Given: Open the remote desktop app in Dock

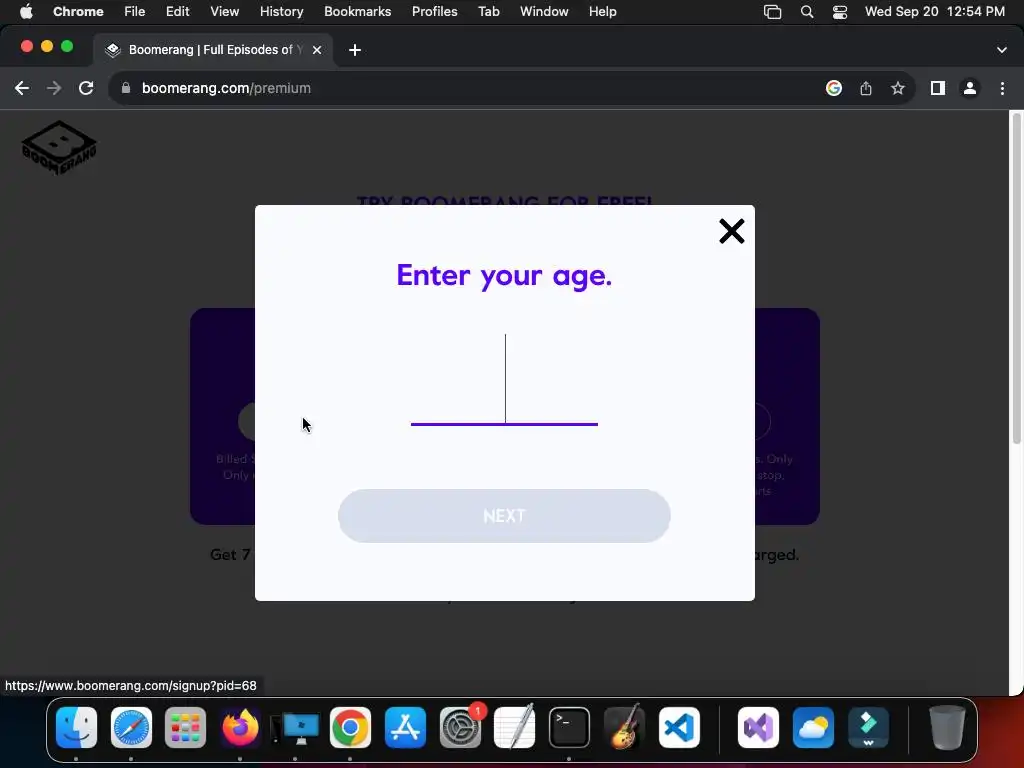Looking at the screenshot, I should pos(295,728).
